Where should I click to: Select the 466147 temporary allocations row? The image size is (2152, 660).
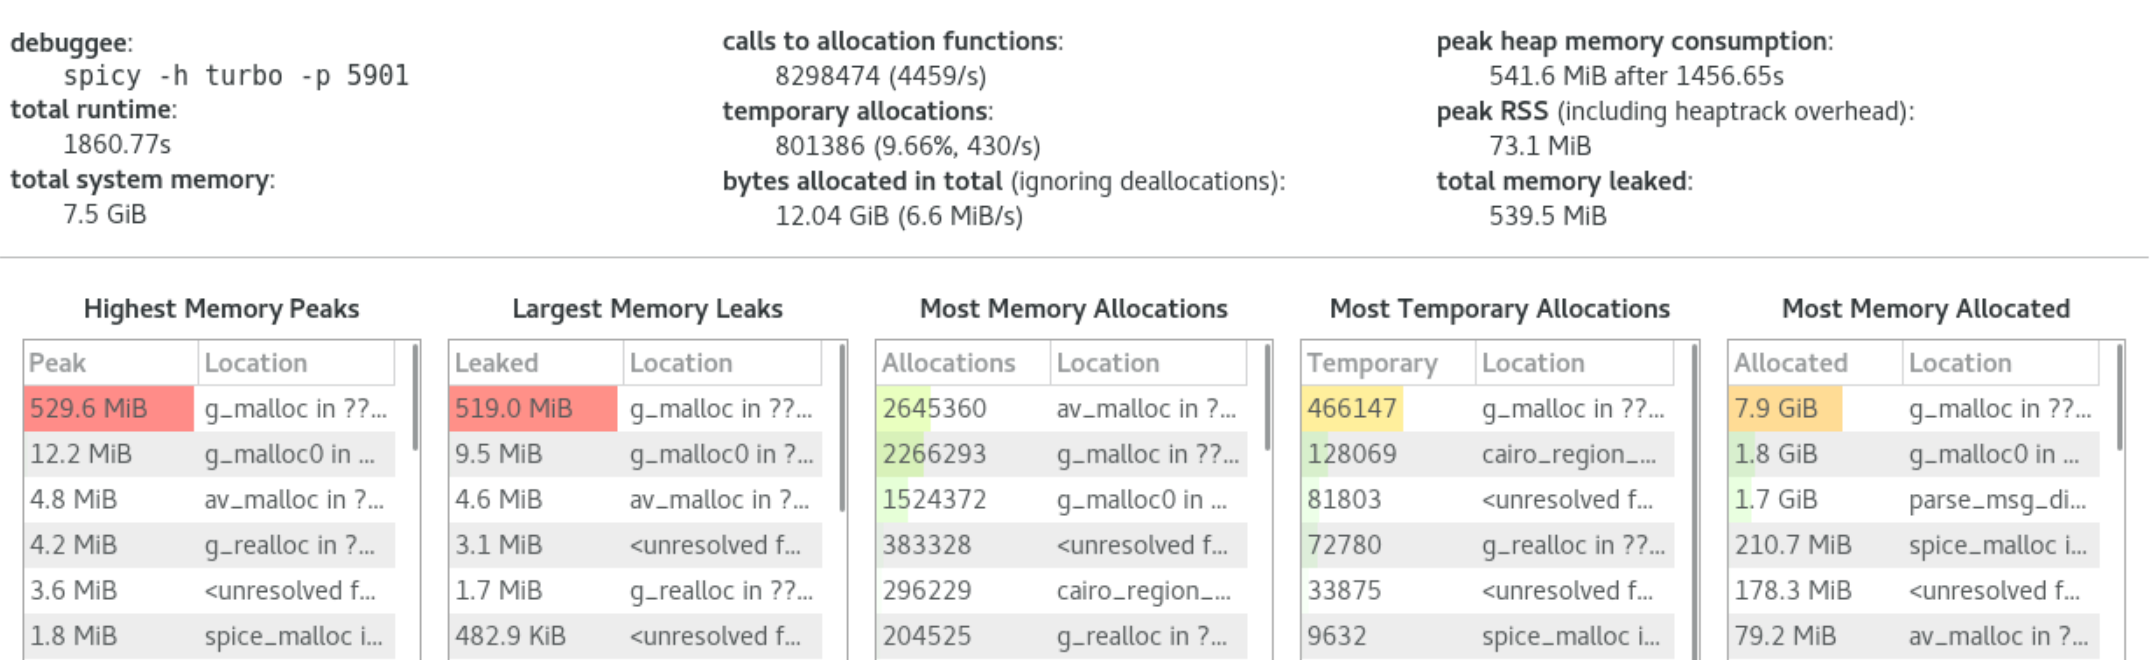pyautogui.click(x=1488, y=409)
